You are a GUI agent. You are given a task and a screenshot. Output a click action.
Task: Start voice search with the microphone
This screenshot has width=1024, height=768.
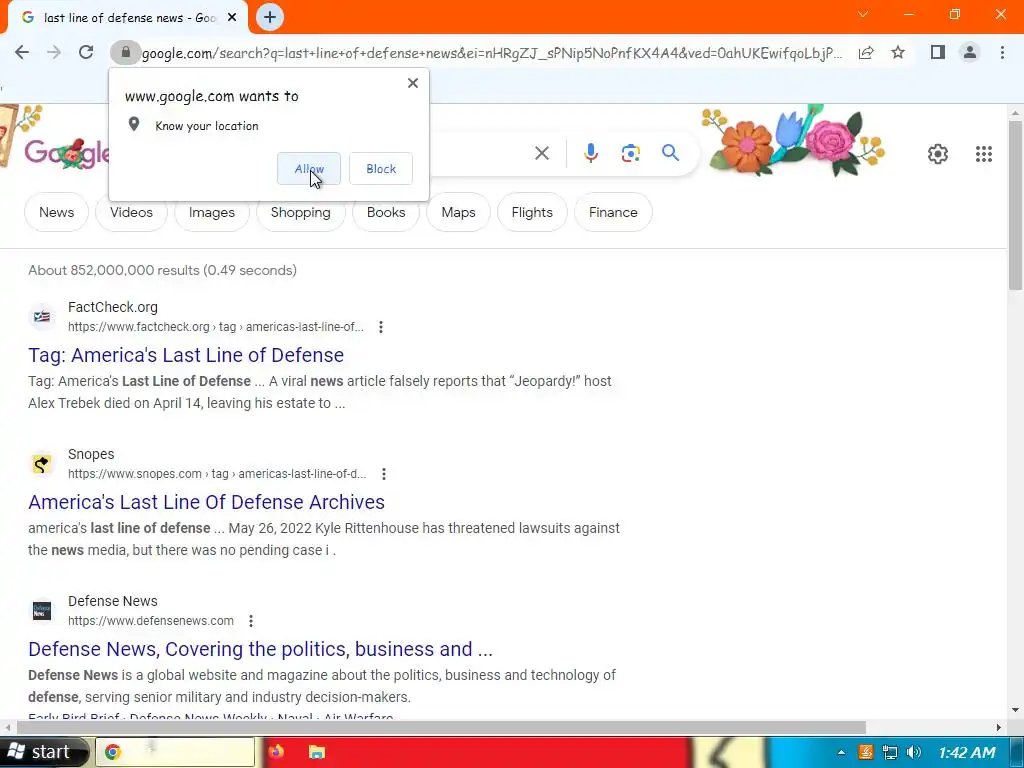(590, 153)
